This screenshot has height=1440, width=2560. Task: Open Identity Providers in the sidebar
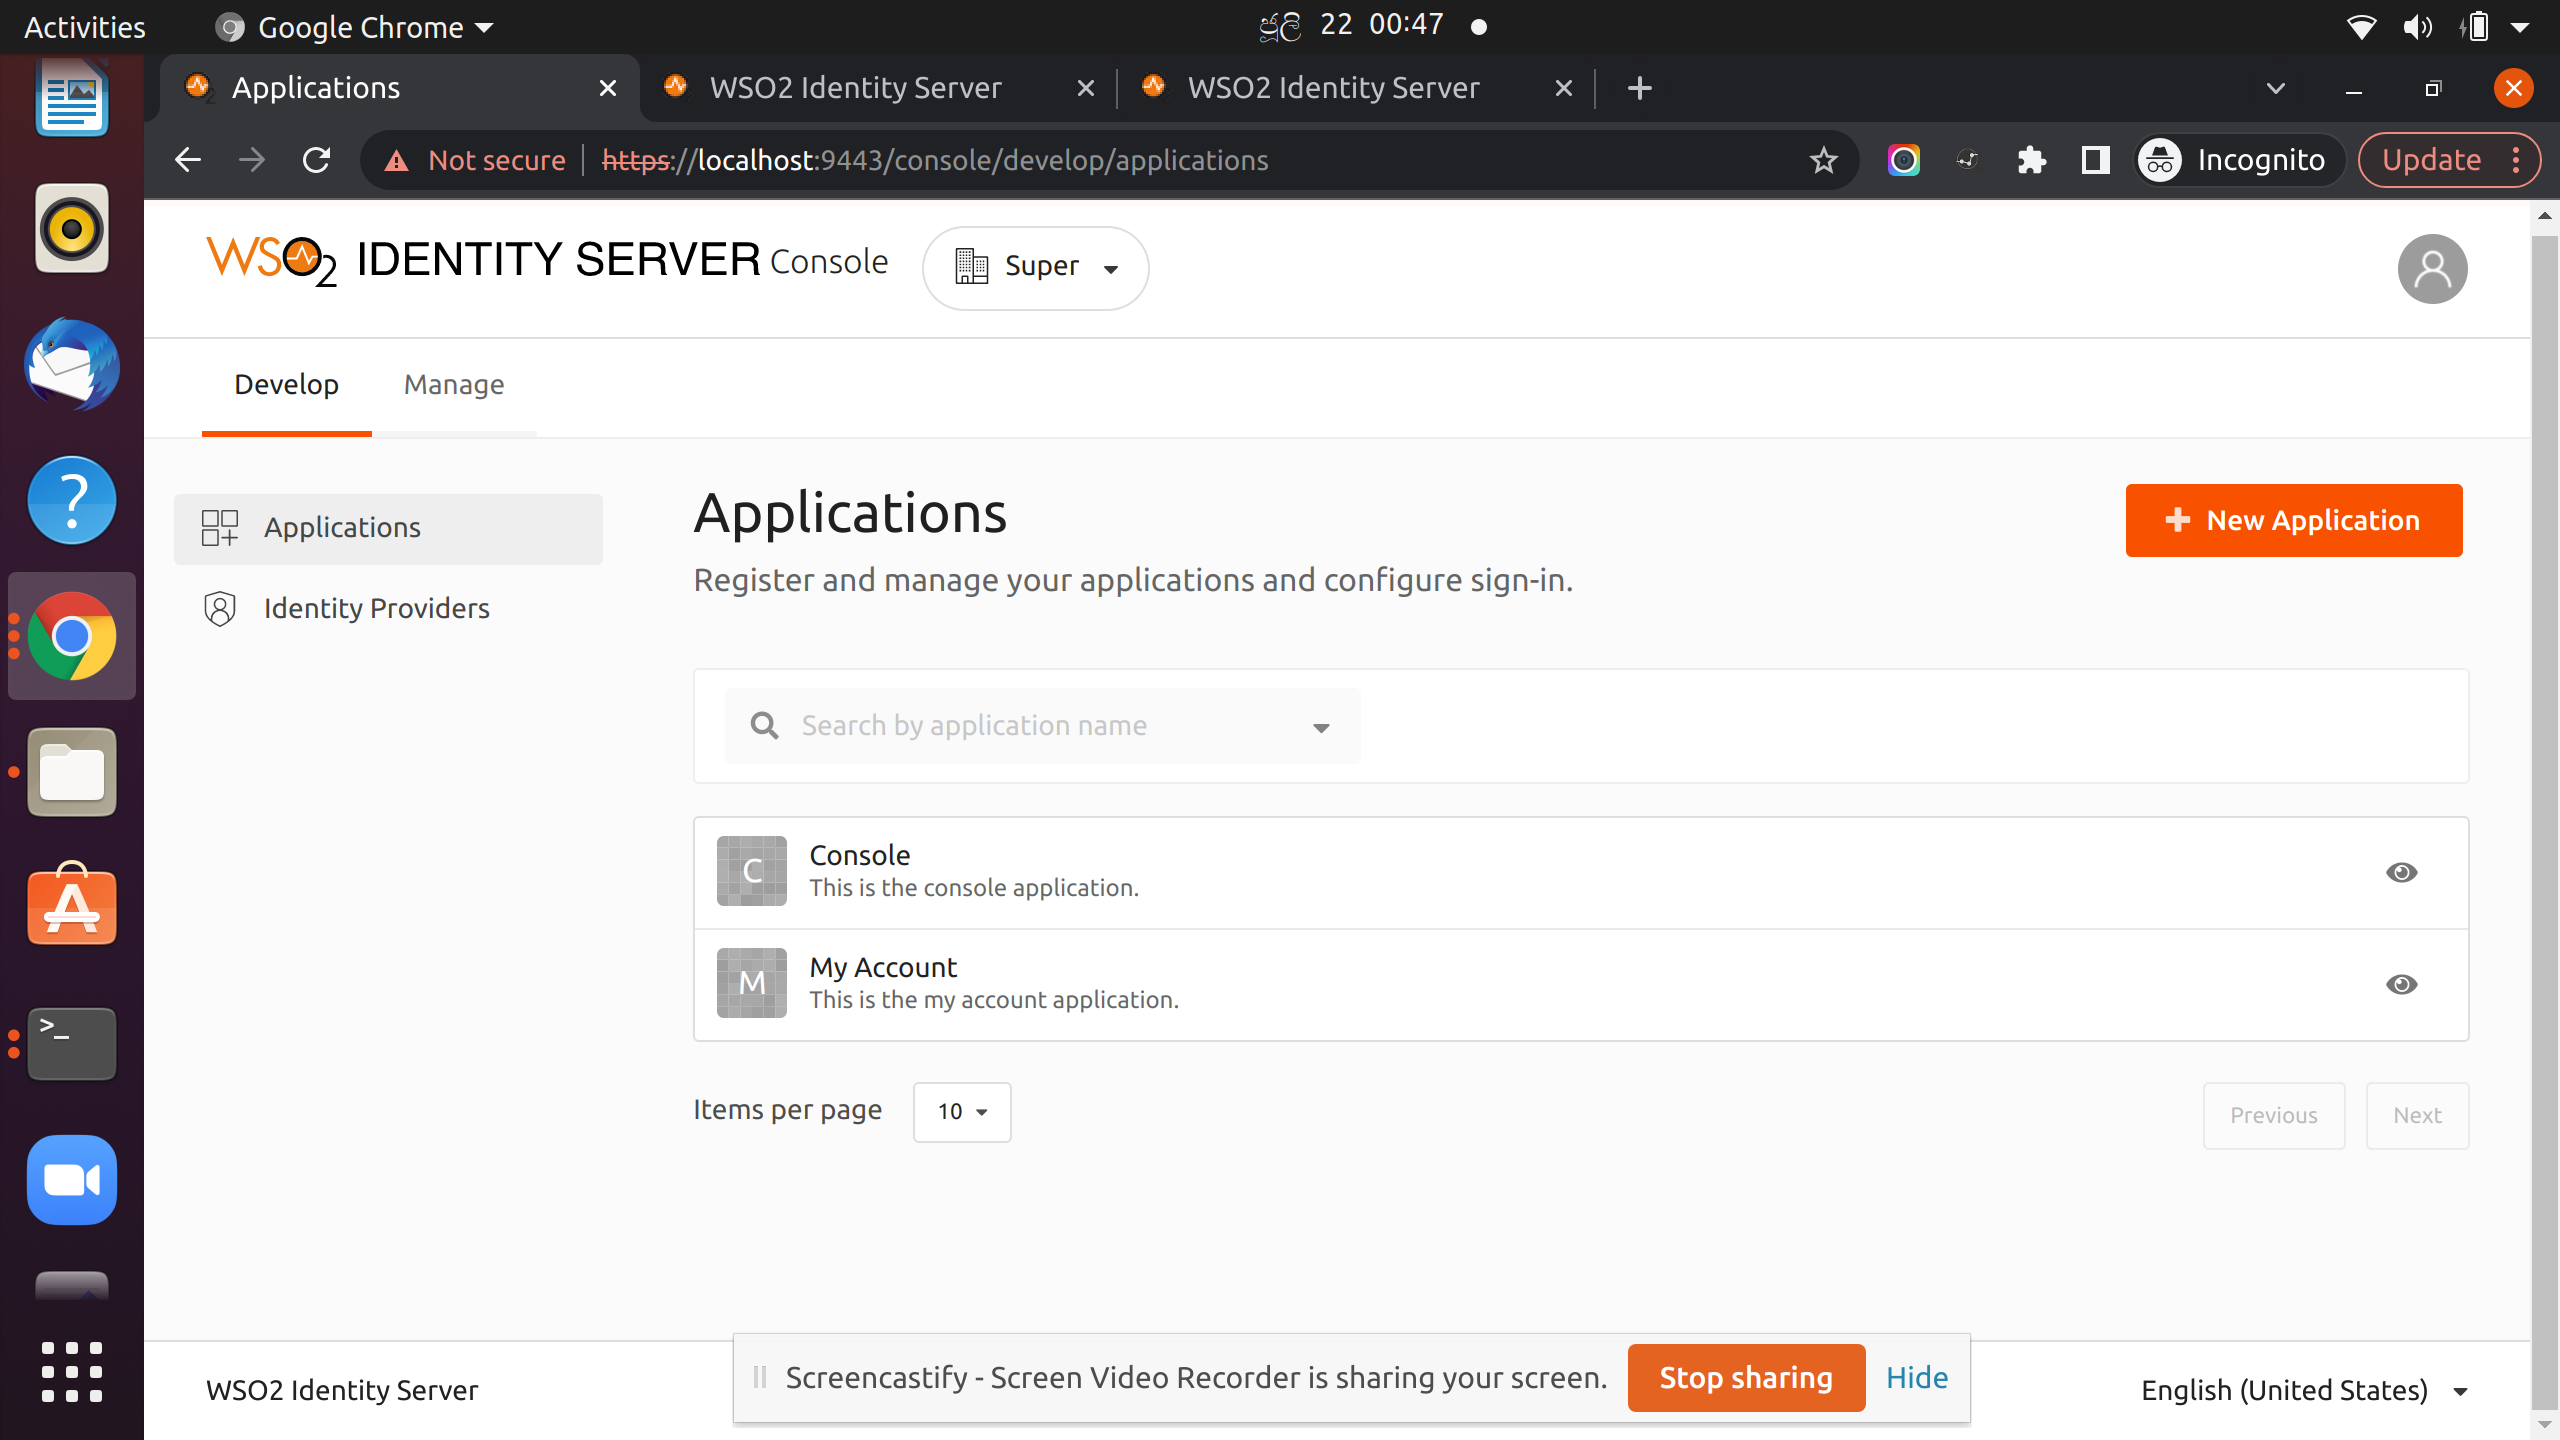click(376, 608)
